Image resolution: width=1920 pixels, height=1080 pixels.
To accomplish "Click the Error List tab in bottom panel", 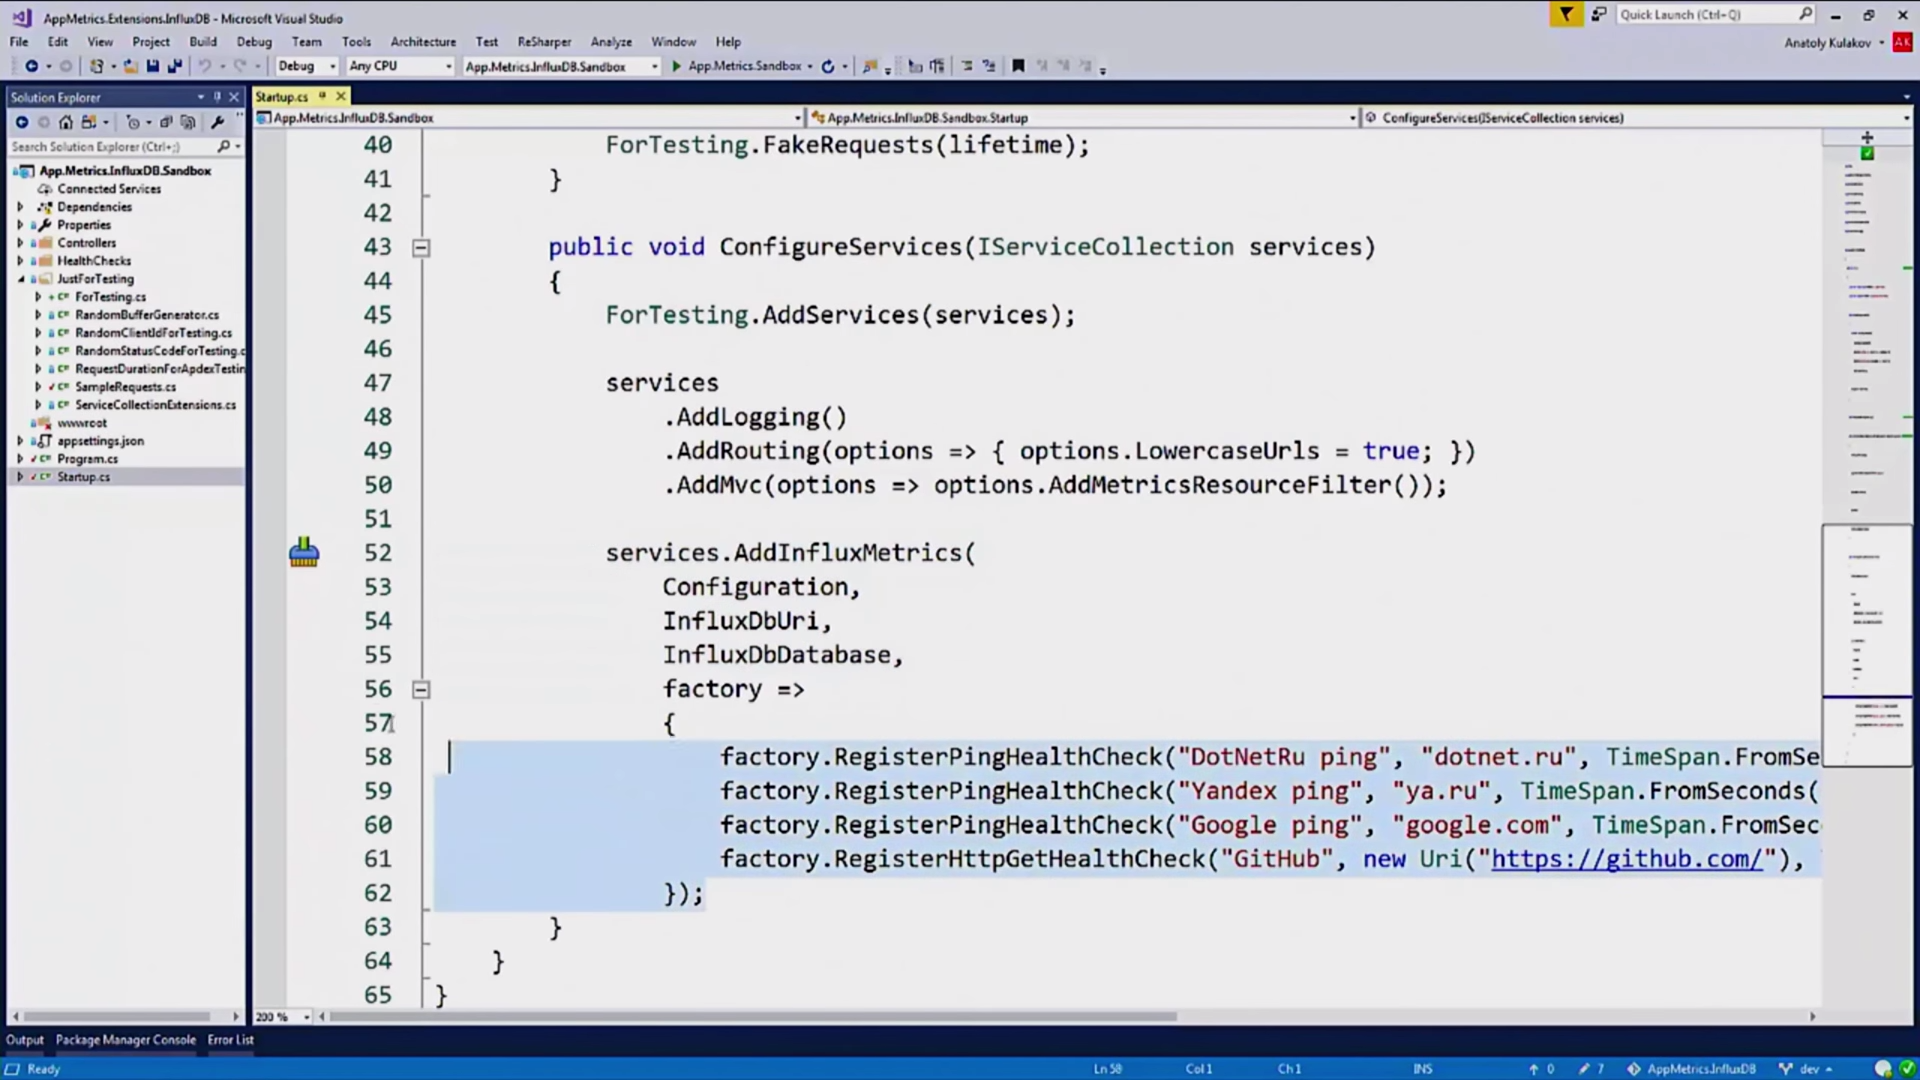I will pos(229,1039).
